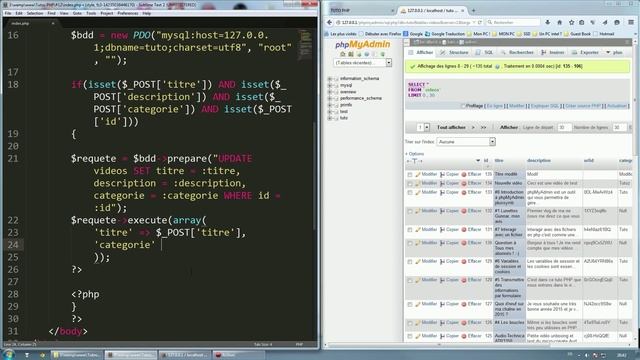Click the red Effacer icon for row 133
This screenshot has width=640, height=360.
pos(464,192)
